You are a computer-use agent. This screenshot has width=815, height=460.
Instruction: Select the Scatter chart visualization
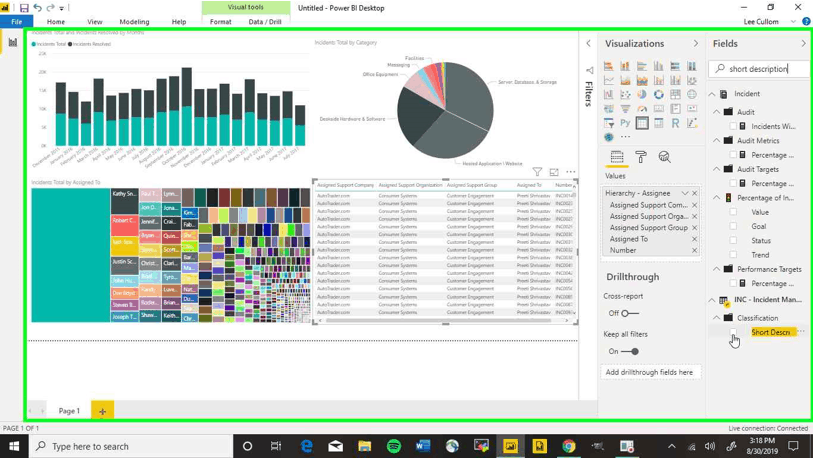click(625, 95)
